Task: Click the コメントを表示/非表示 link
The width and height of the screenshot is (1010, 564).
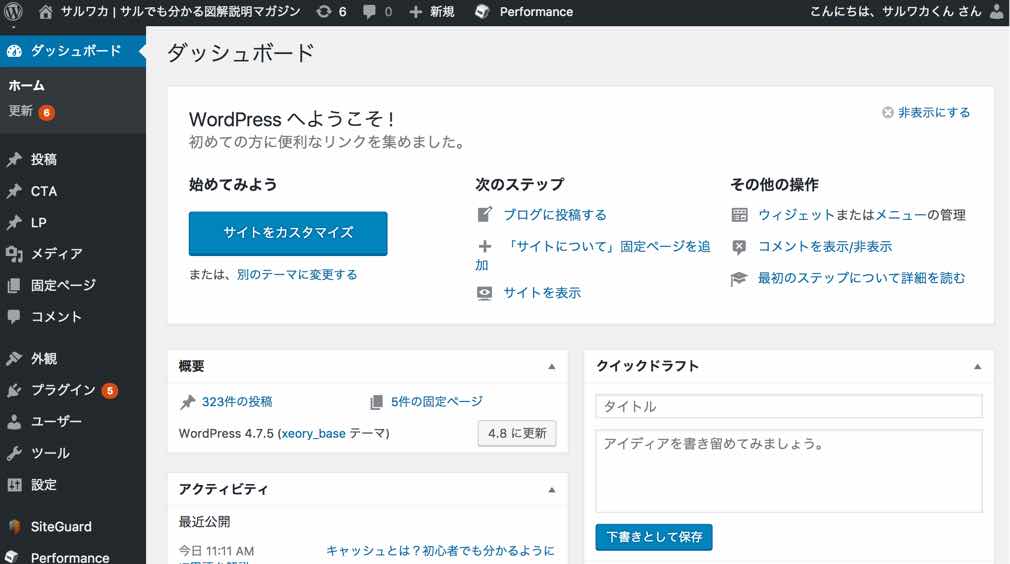Action: pyautogui.click(x=824, y=247)
